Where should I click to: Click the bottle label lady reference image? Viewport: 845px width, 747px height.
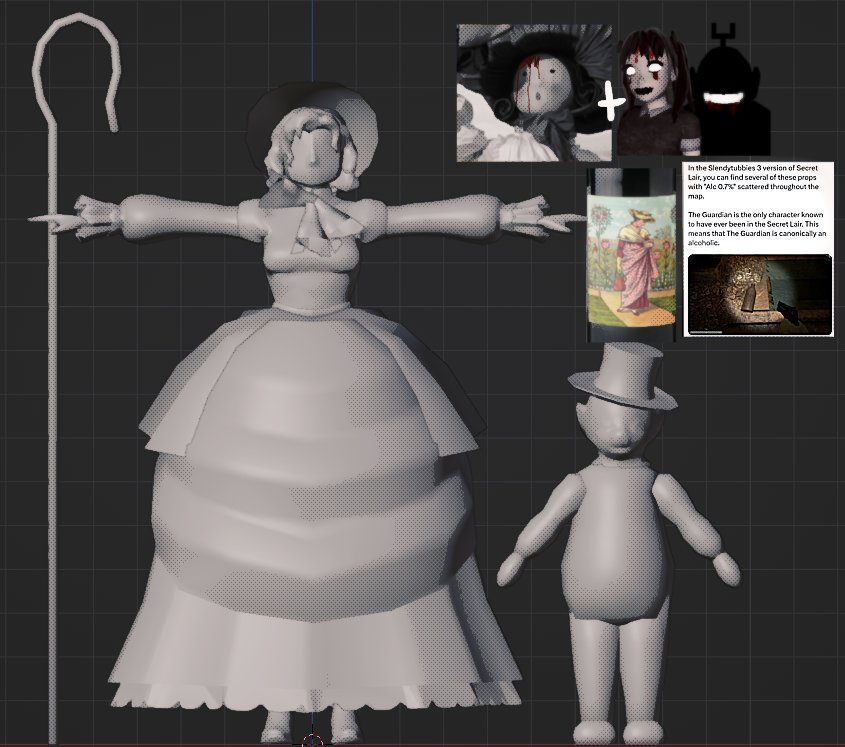pyautogui.click(x=631, y=254)
